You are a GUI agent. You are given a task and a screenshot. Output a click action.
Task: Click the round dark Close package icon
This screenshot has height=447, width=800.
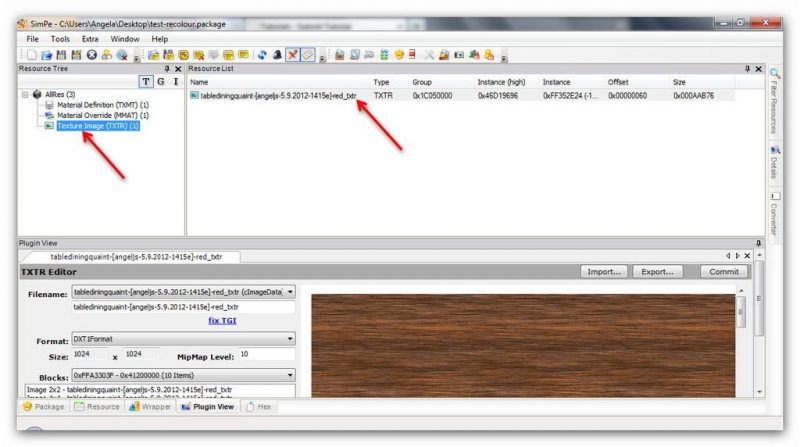tap(91, 55)
